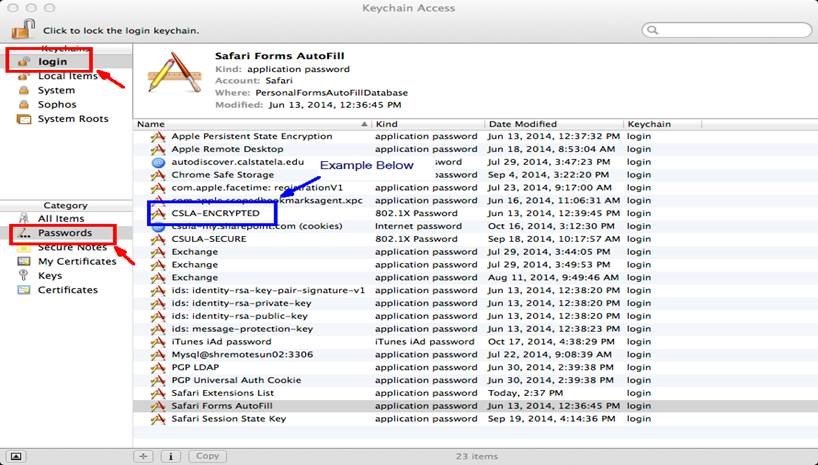This screenshot has height=465, width=818.
Task: Click the My Certificates category icon
Action: click(x=23, y=261)
